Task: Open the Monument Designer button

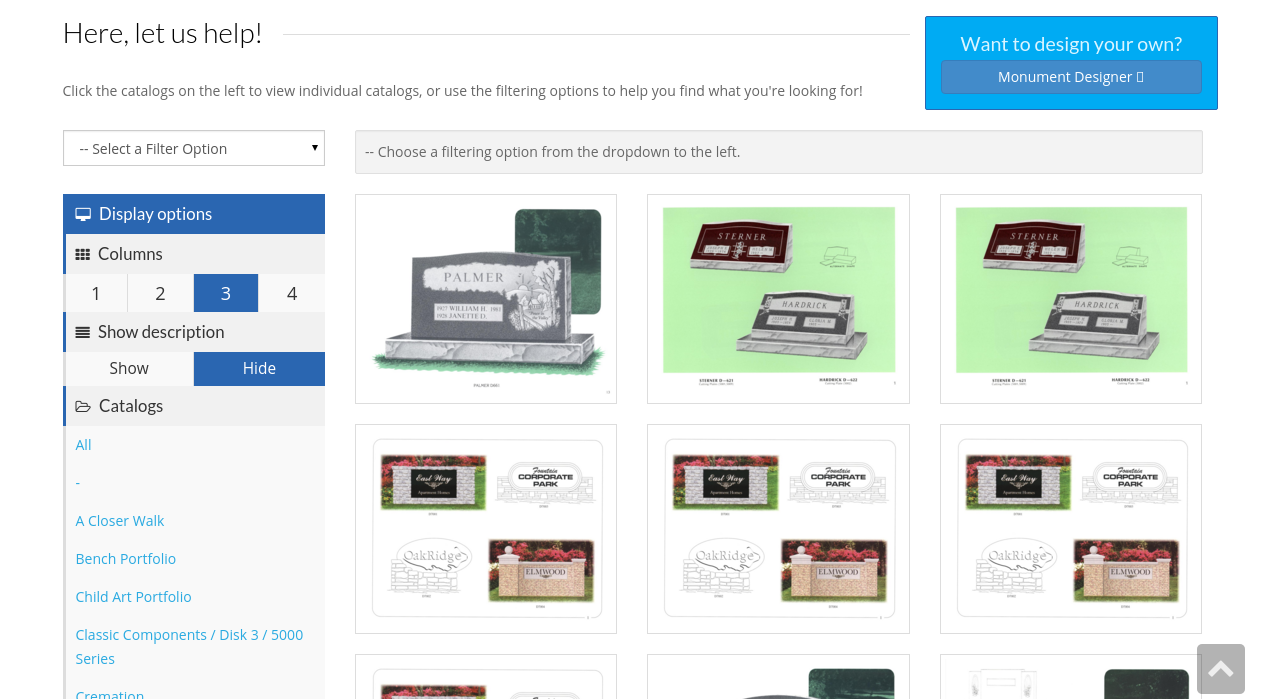Action: tap(1071, 77)
